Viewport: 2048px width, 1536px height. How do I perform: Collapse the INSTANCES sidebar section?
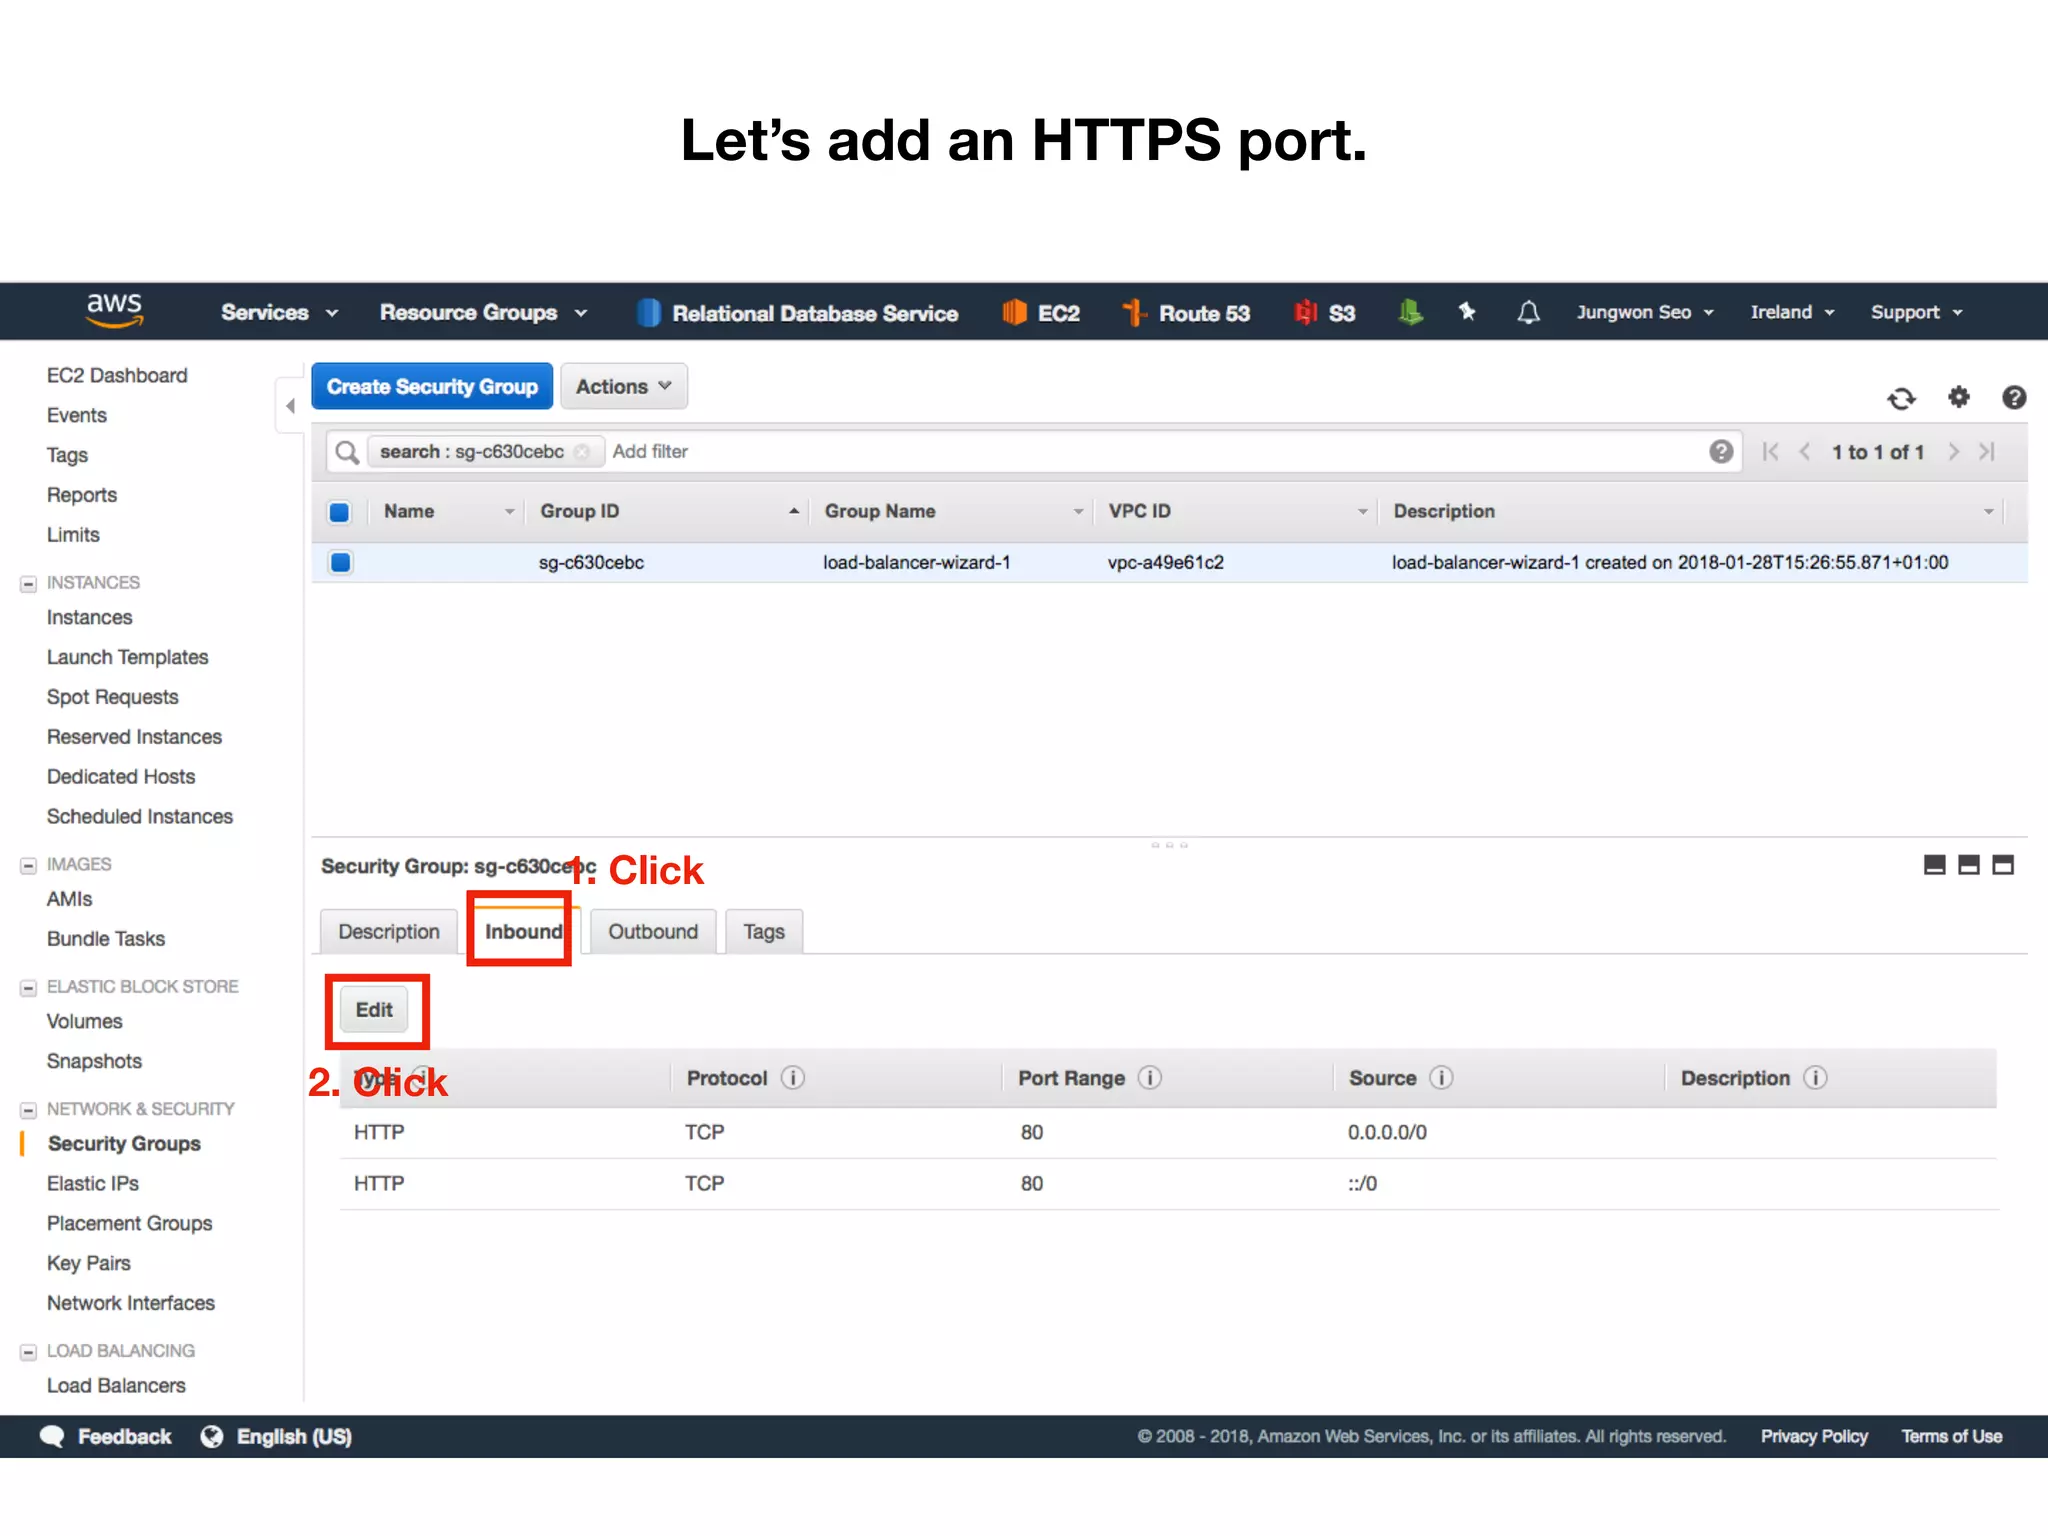tap(28, 583)
